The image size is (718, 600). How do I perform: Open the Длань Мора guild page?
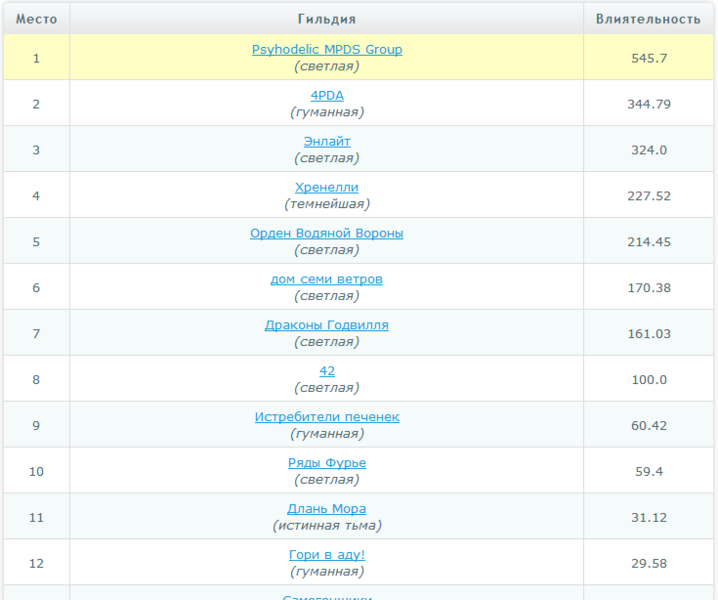pos(326,510)
